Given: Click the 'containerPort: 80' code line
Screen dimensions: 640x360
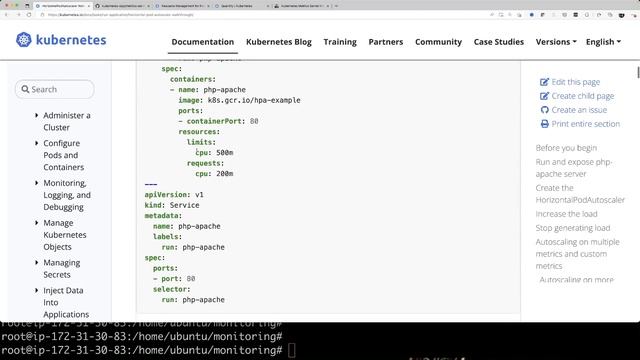Looking at the screenshot, I should 218,121.
